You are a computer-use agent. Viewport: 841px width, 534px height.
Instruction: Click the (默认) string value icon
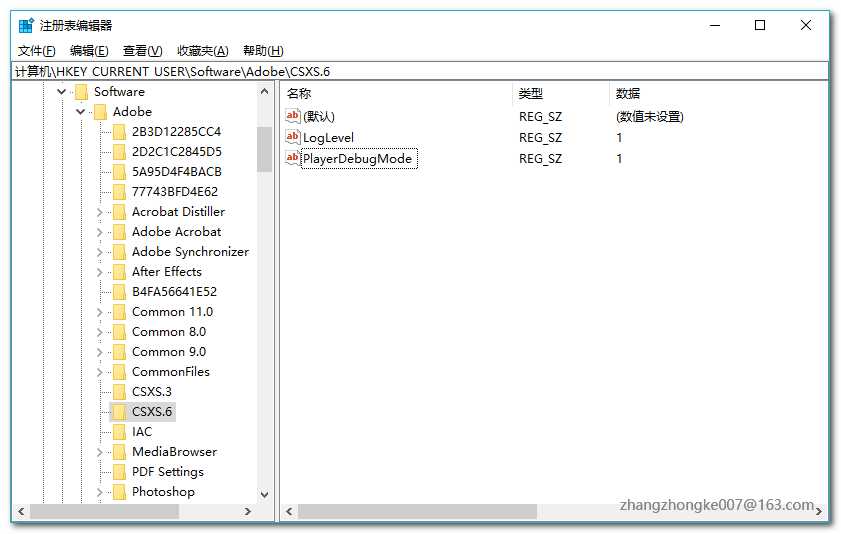(x=292, y=116)
